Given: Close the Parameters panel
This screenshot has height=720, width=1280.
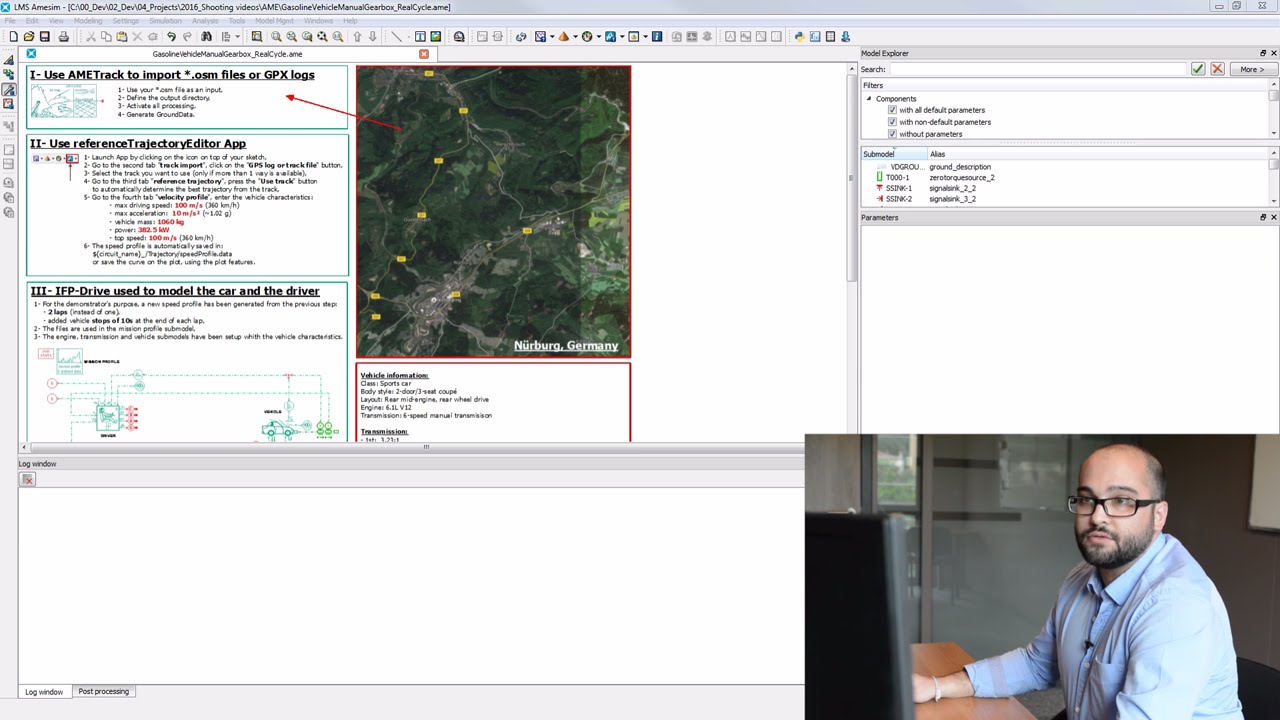Looking at the screenshot, I should pyautogui.click(x=1273, y=217).
